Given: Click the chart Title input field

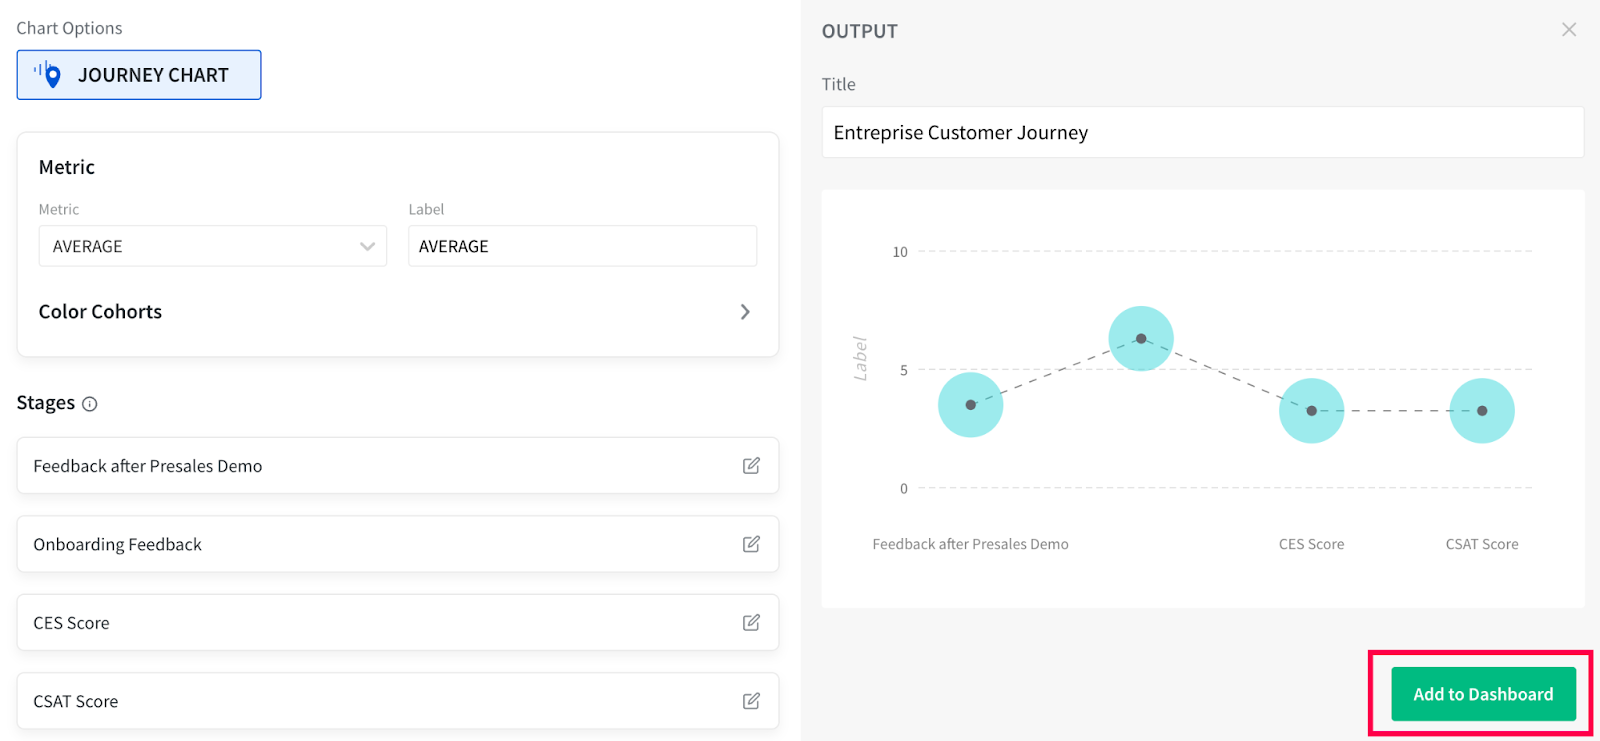Looking at the screenshot, I should pos(1202,133).
